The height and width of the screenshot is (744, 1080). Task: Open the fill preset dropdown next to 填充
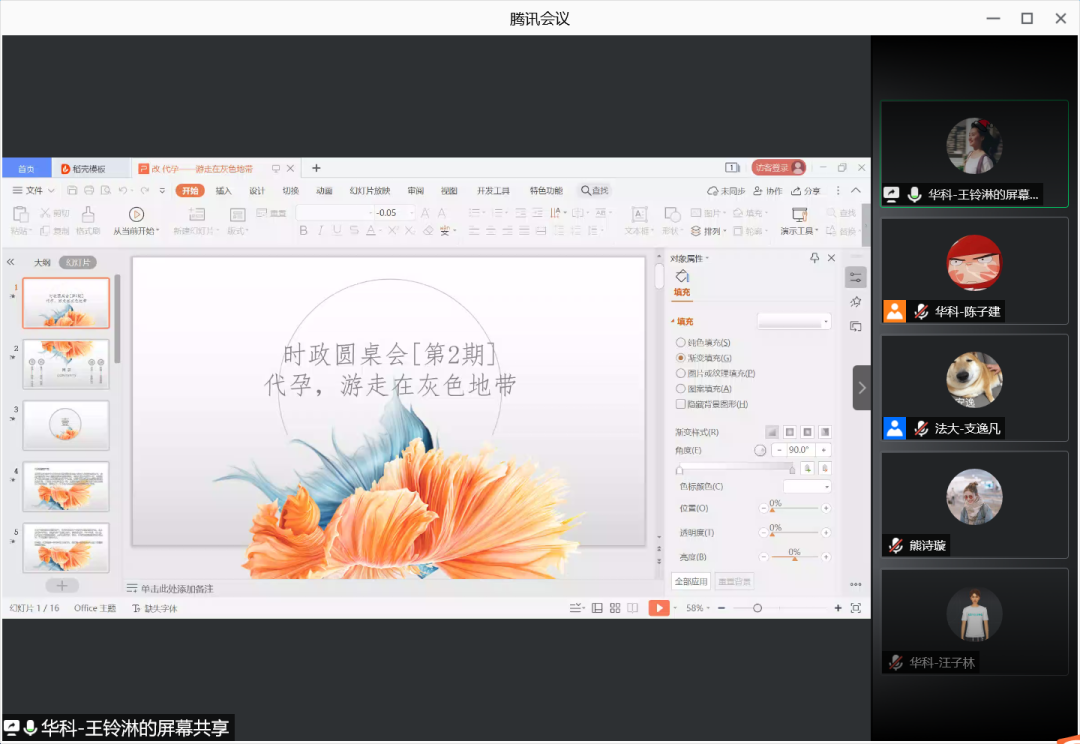tap(794, 322)
